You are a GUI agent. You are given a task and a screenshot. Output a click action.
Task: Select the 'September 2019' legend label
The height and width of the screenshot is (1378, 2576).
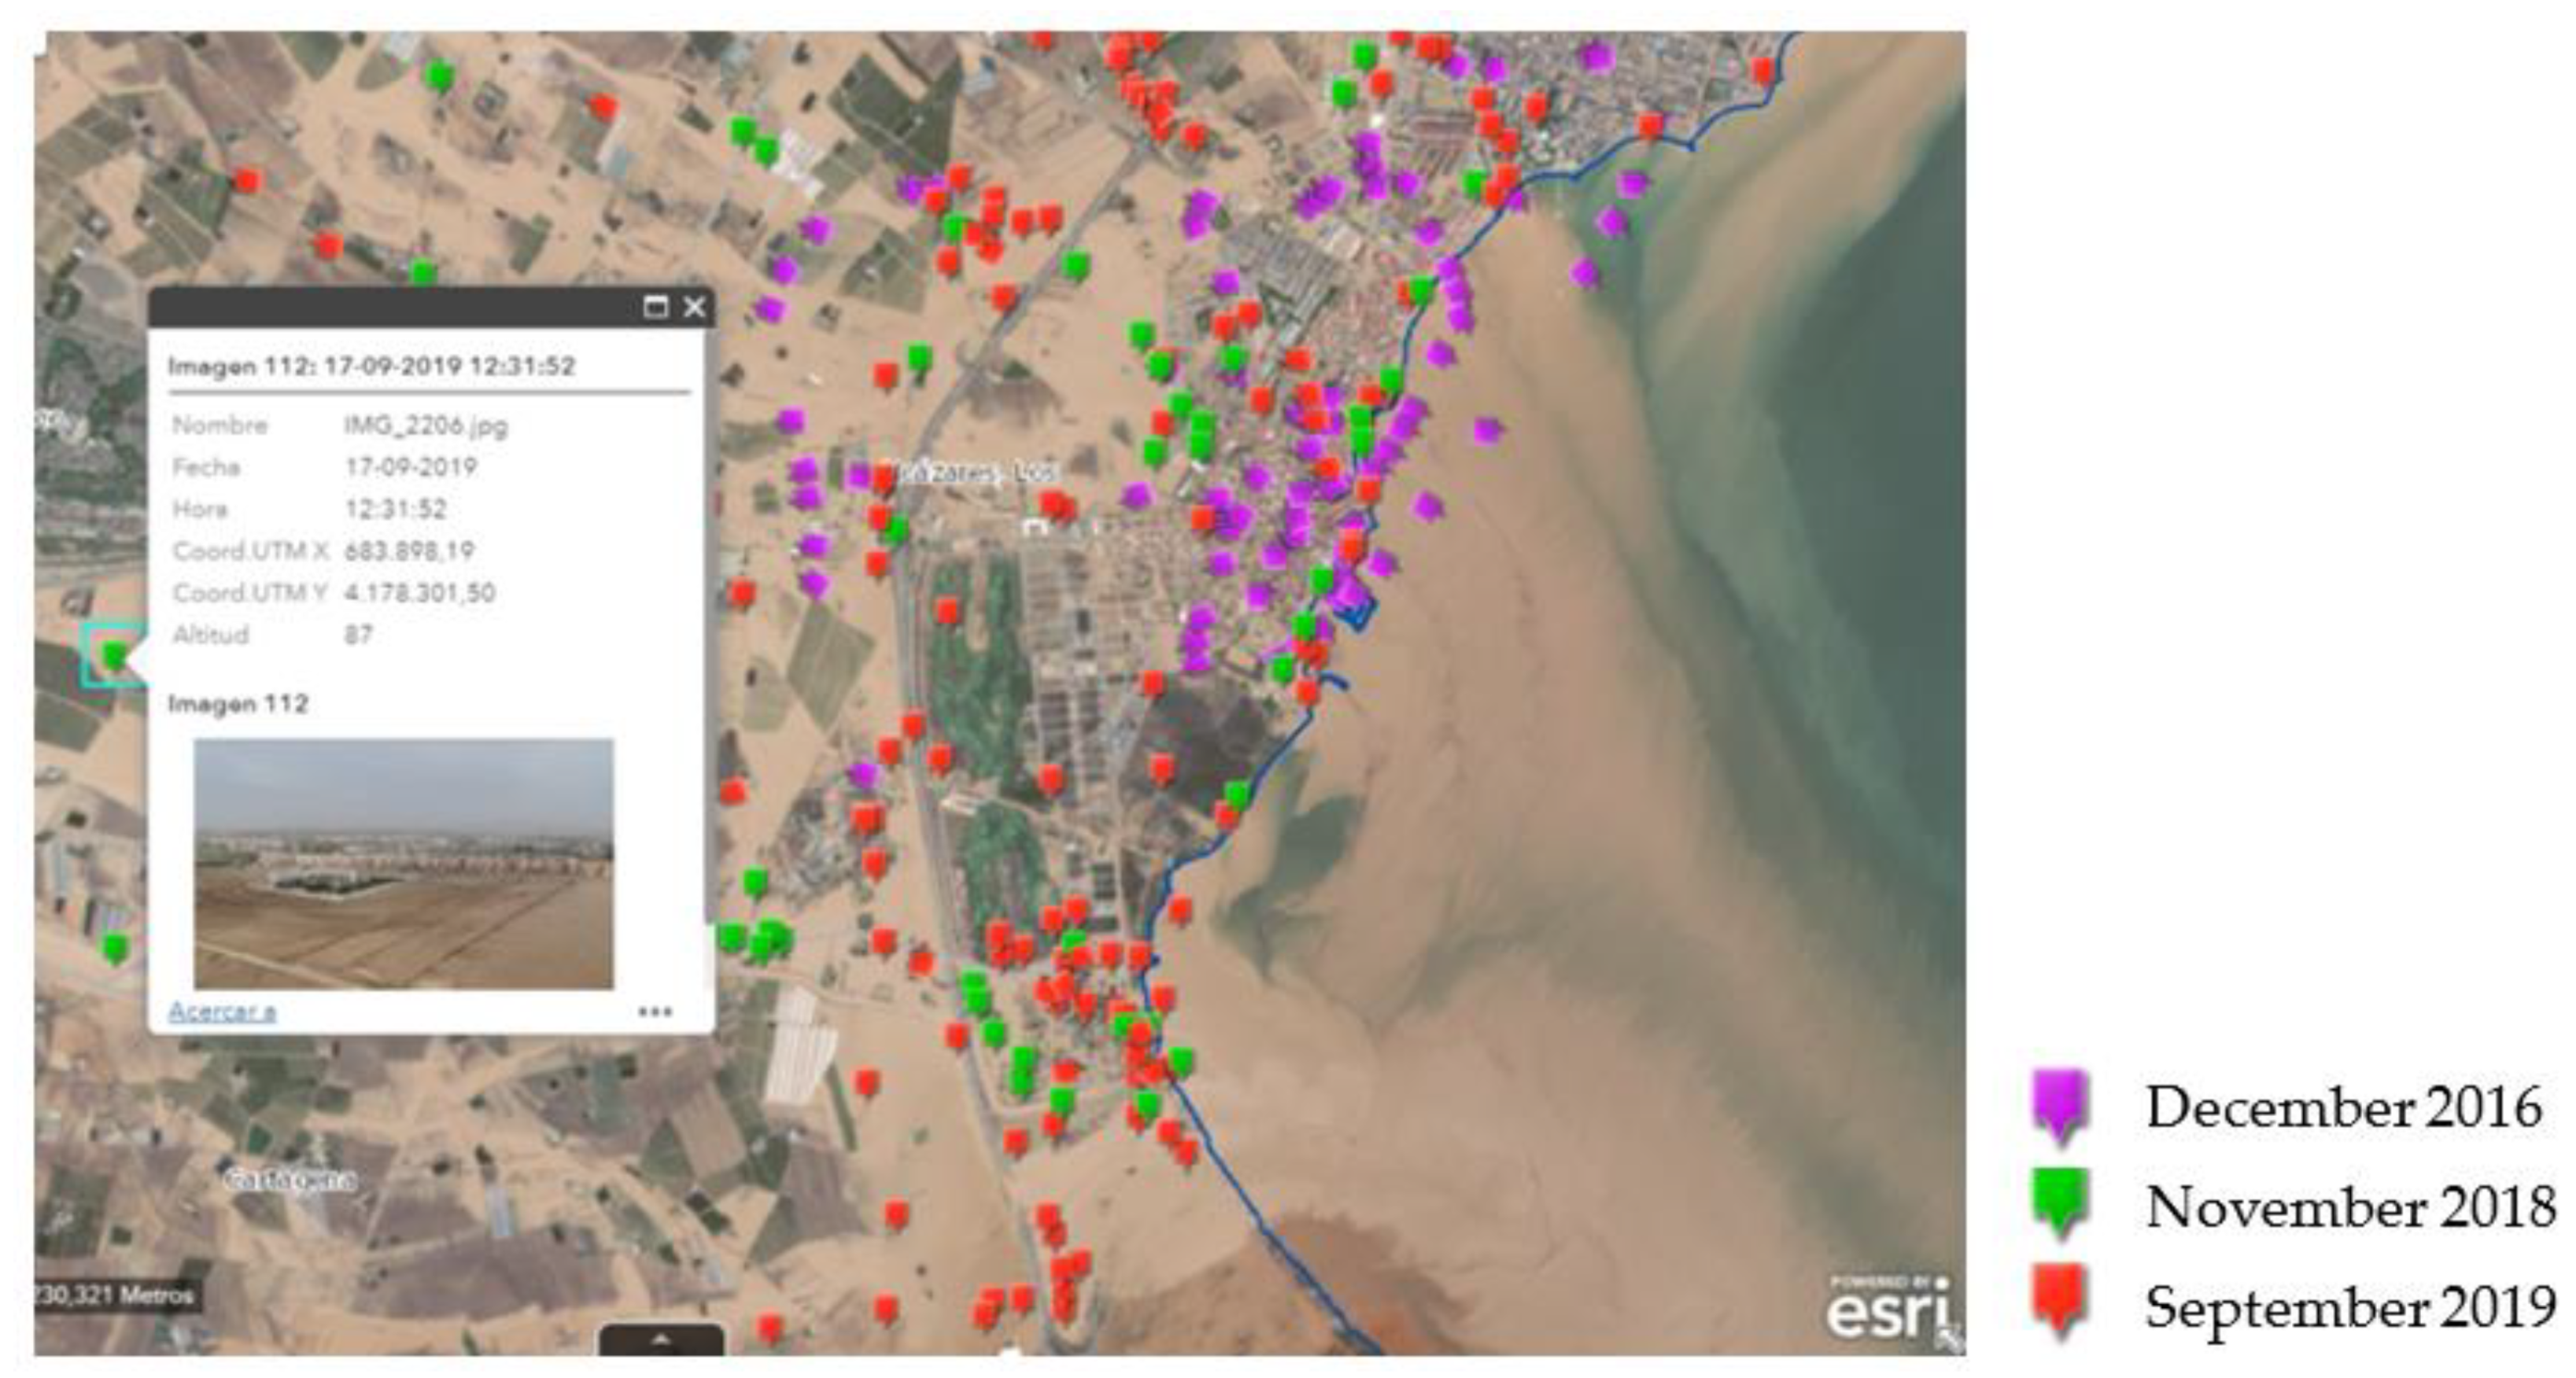2348,1307
